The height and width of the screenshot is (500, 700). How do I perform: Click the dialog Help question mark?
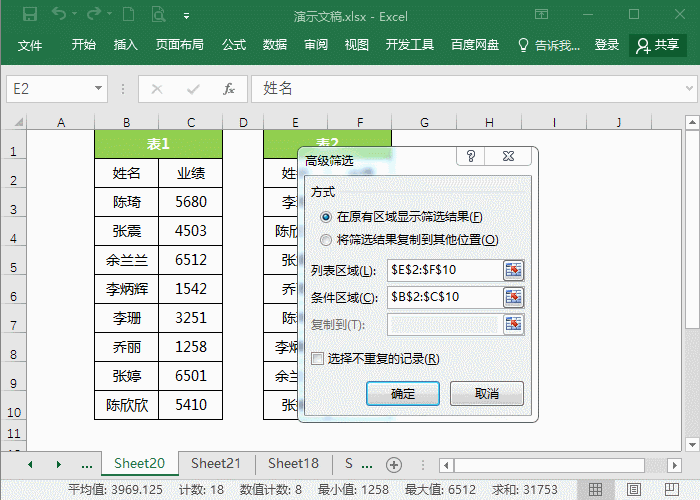click(x=471, y=156)
